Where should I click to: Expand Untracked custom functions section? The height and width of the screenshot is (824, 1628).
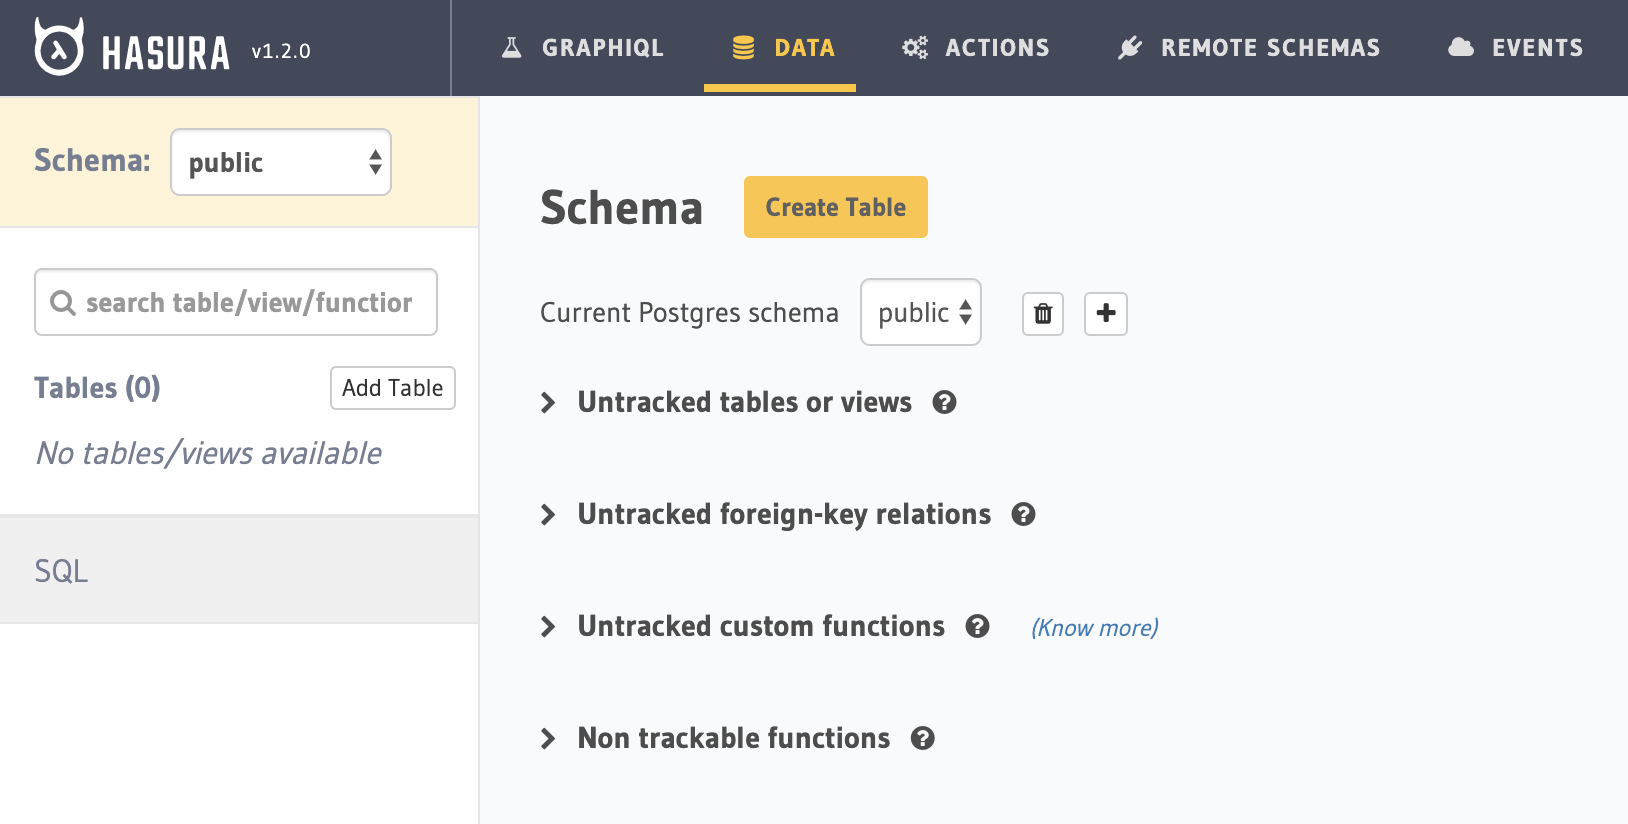[547, 627]
